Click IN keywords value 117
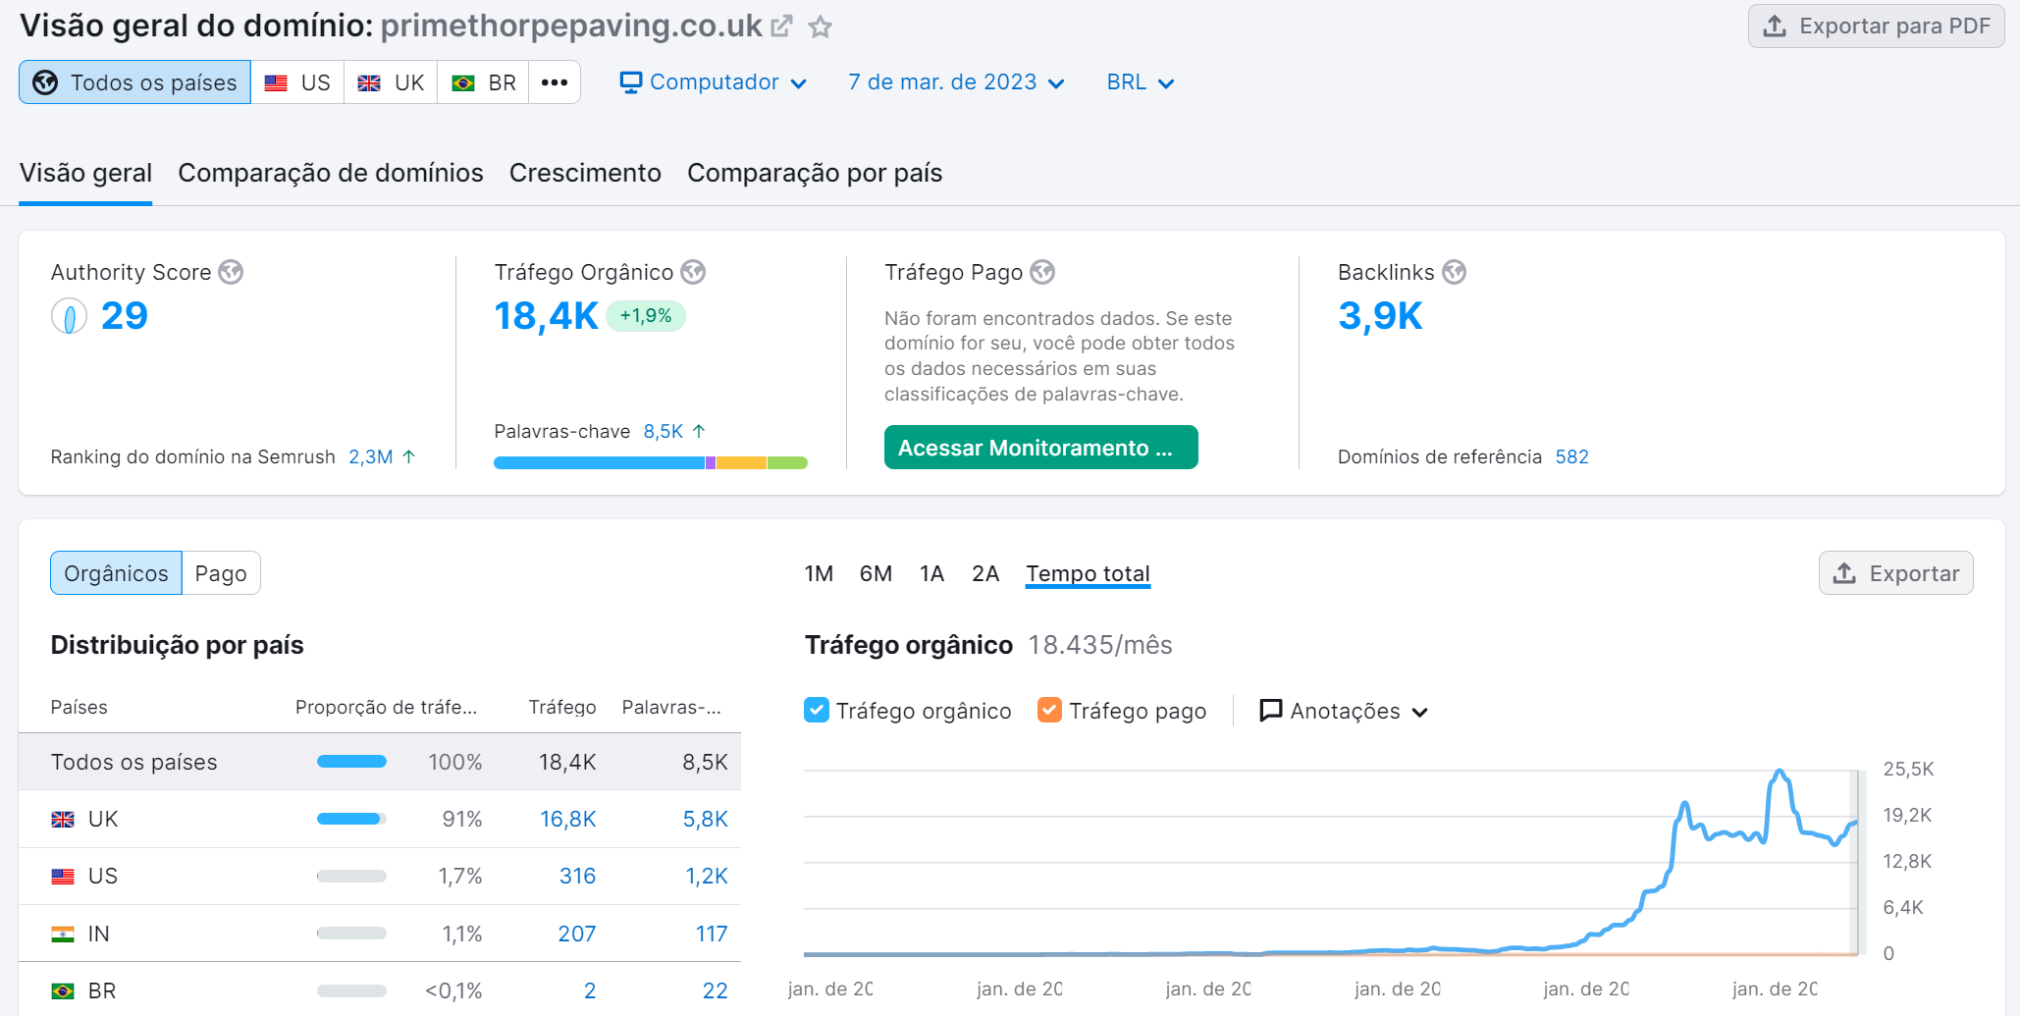Image resolution: width=2020 pixels, height=1016 pixels. [x=712, y=934]
